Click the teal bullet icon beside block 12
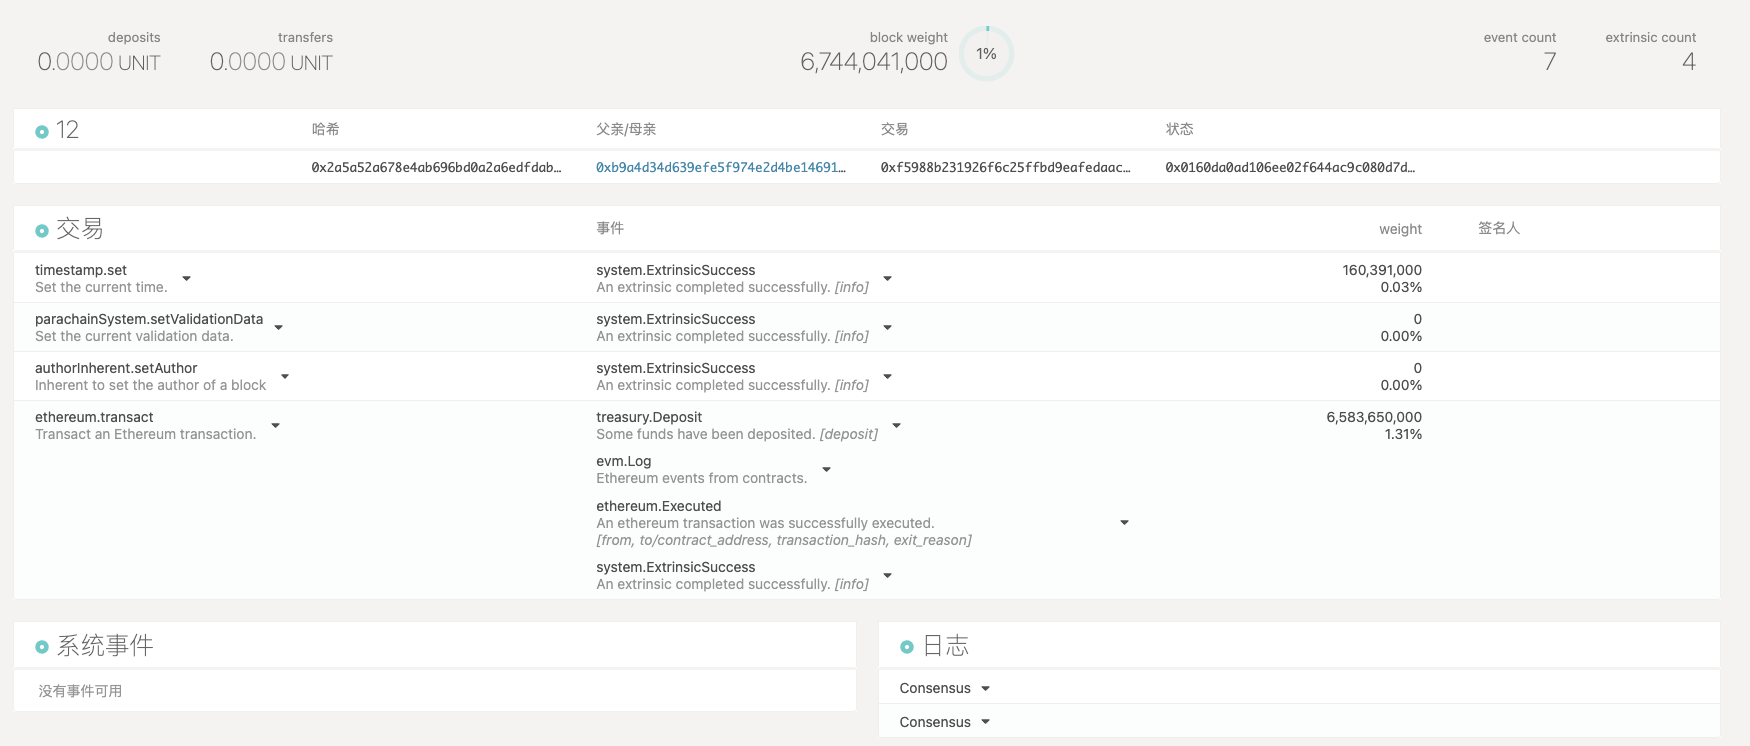The width and height of the screenshot is (1750, 746). (x=42, y=132)
